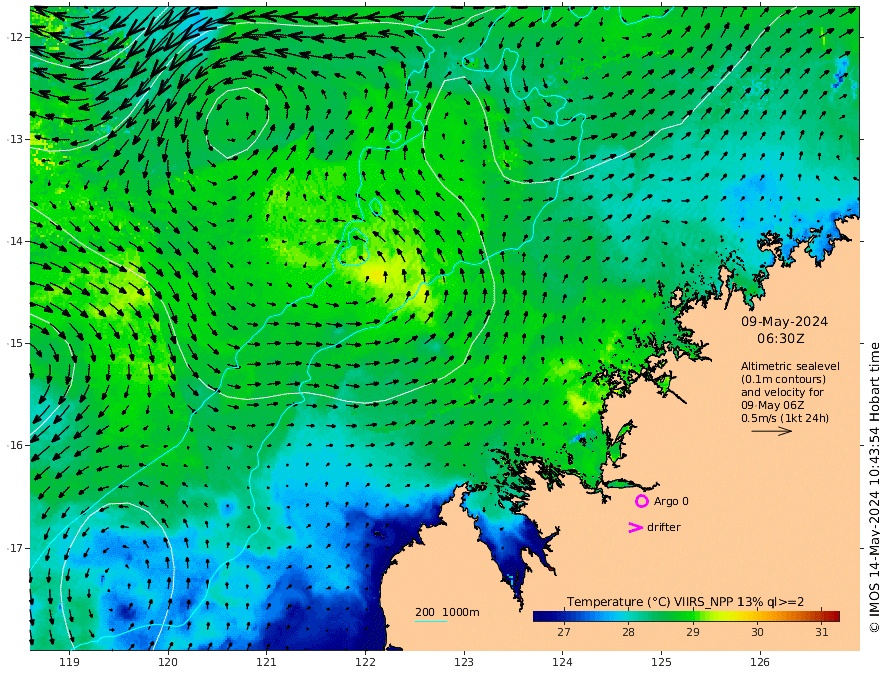
Task: Click the temperature color bar scale
Action: (686, 616)
